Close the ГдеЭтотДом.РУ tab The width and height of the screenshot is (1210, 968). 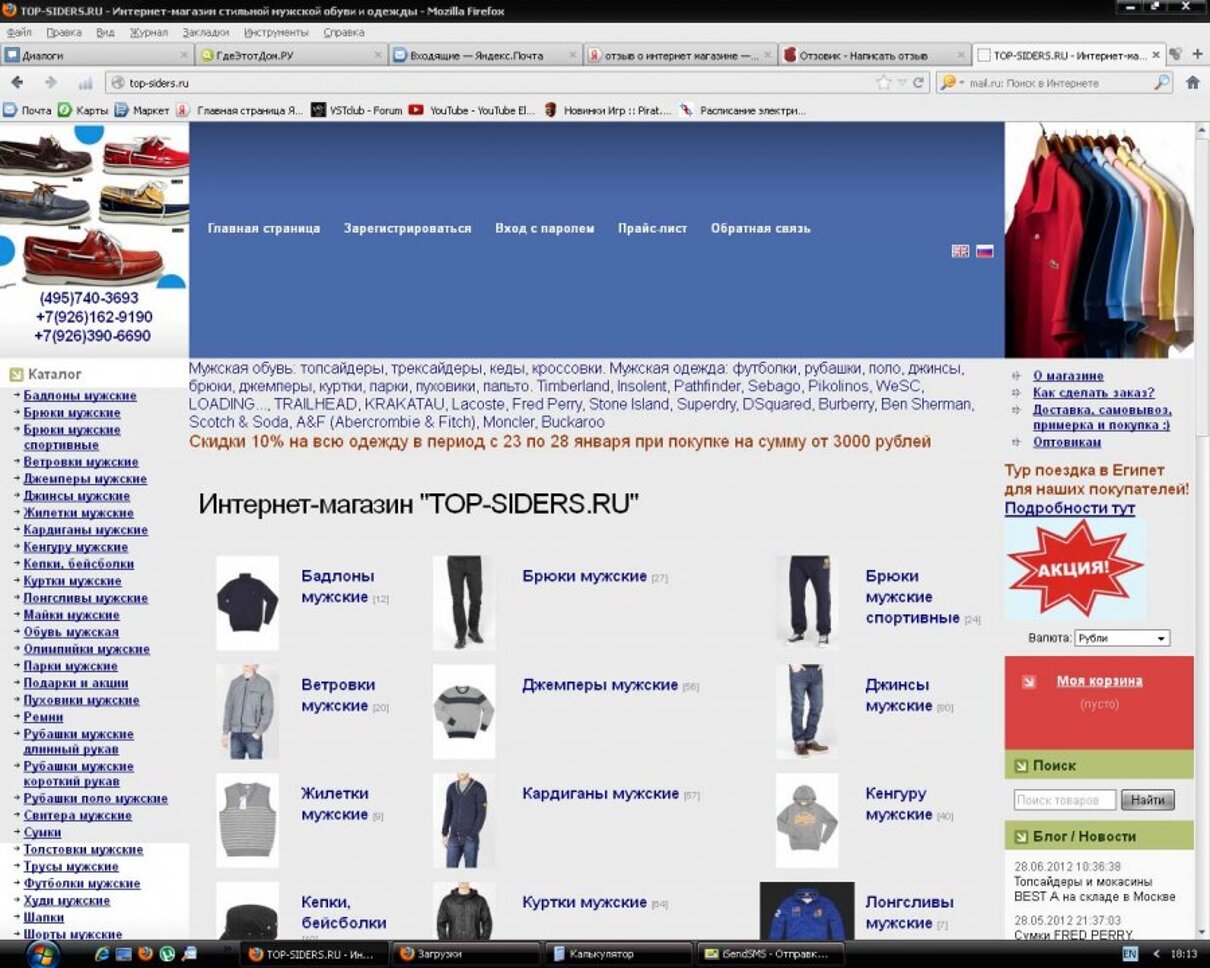click(x=380, y=56)
